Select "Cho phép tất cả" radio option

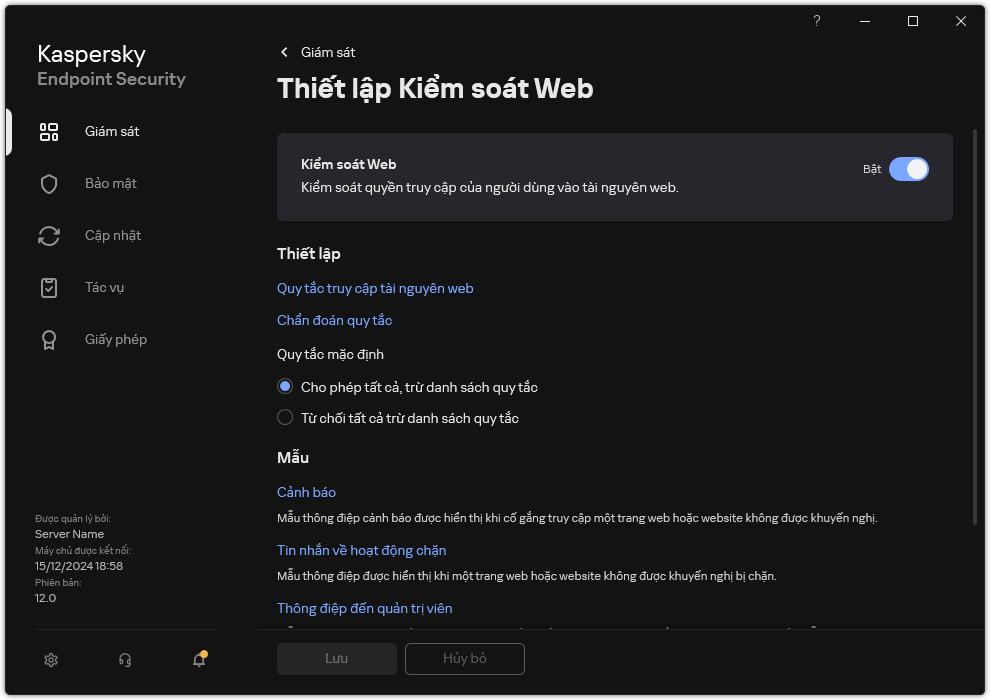[286, 386]
